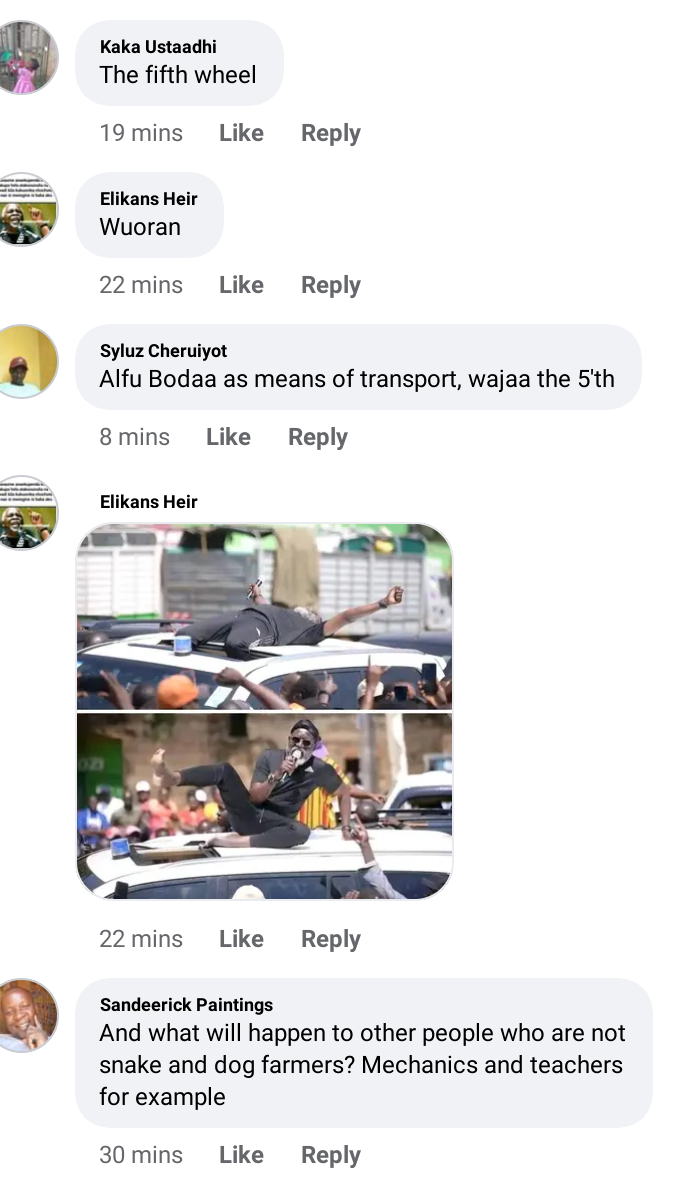Reply to Elikans Heir's photo comment
This screenshot has width=688, height=1178.
330,938
